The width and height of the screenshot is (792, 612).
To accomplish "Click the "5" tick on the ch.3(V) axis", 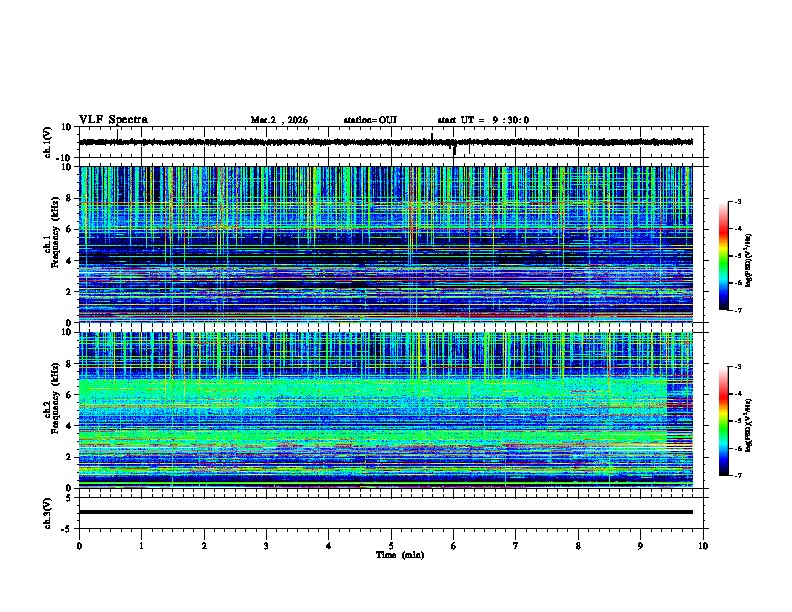I will click(70, 498).
